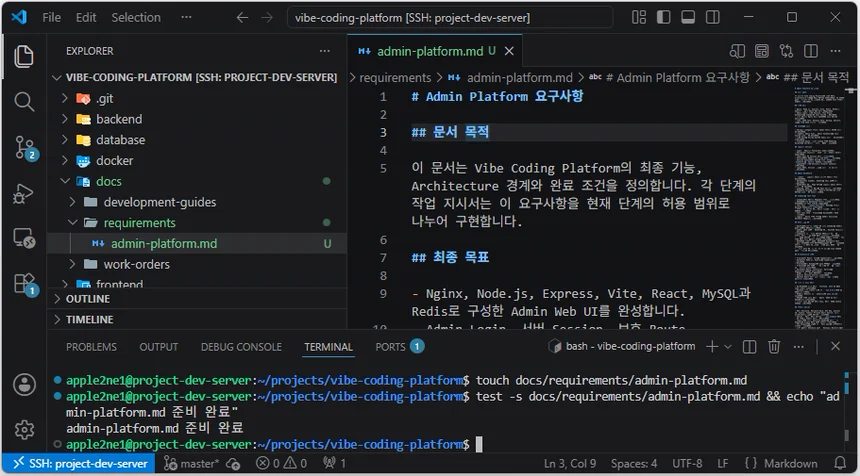Screen dimensions: 860x476
Task: Toggle Primary Side Bar visibility
Action: [664, 17]
